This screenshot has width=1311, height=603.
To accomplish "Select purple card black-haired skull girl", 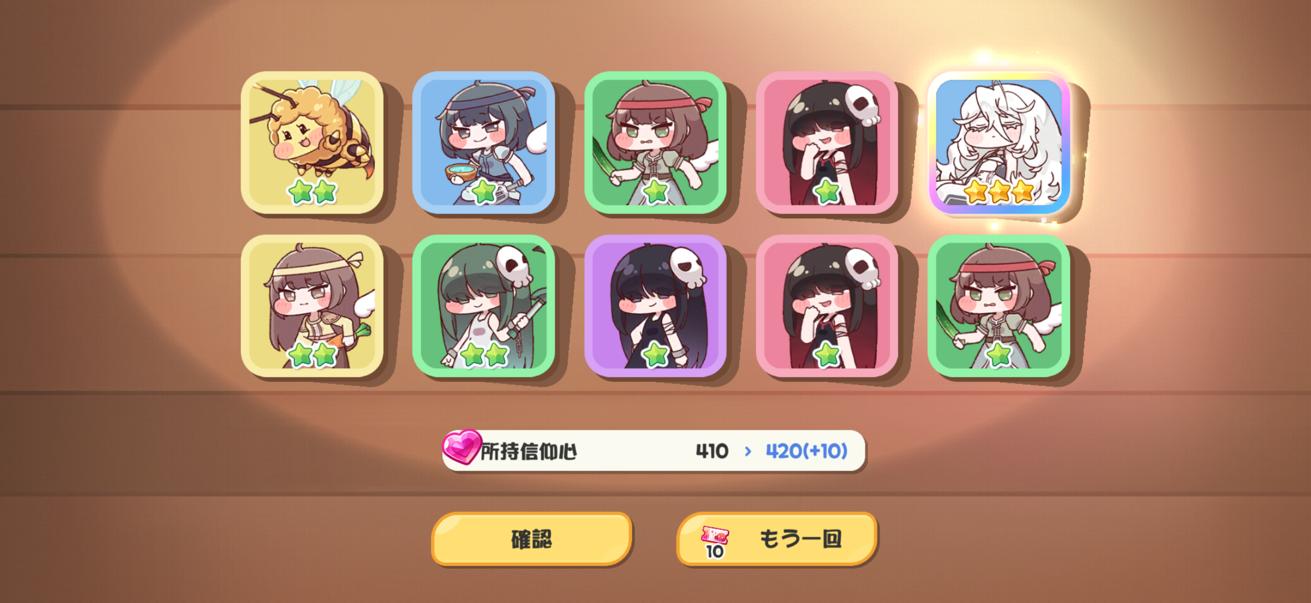I will click(x=655, y=306).
